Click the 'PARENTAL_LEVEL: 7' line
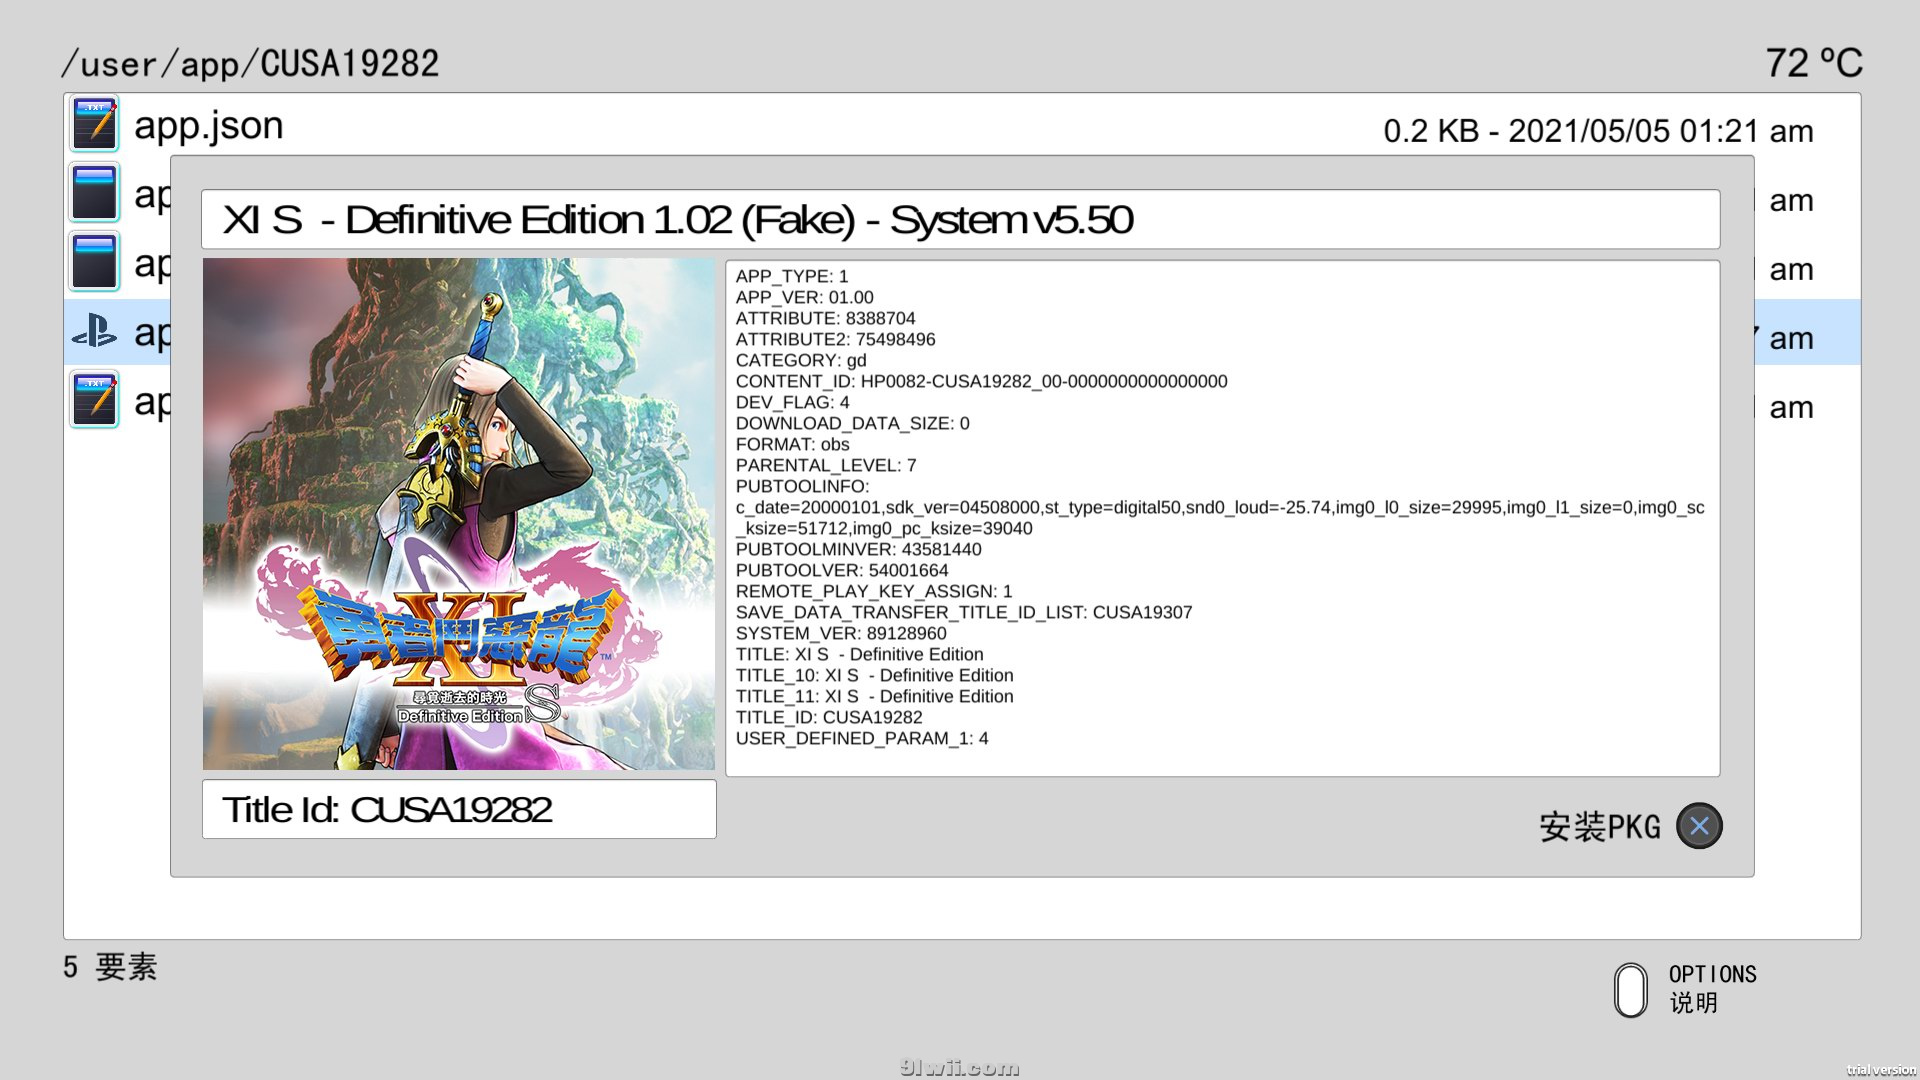Screen dimensions: 1920x1080 pyautogui.click(x=826, y=465)
